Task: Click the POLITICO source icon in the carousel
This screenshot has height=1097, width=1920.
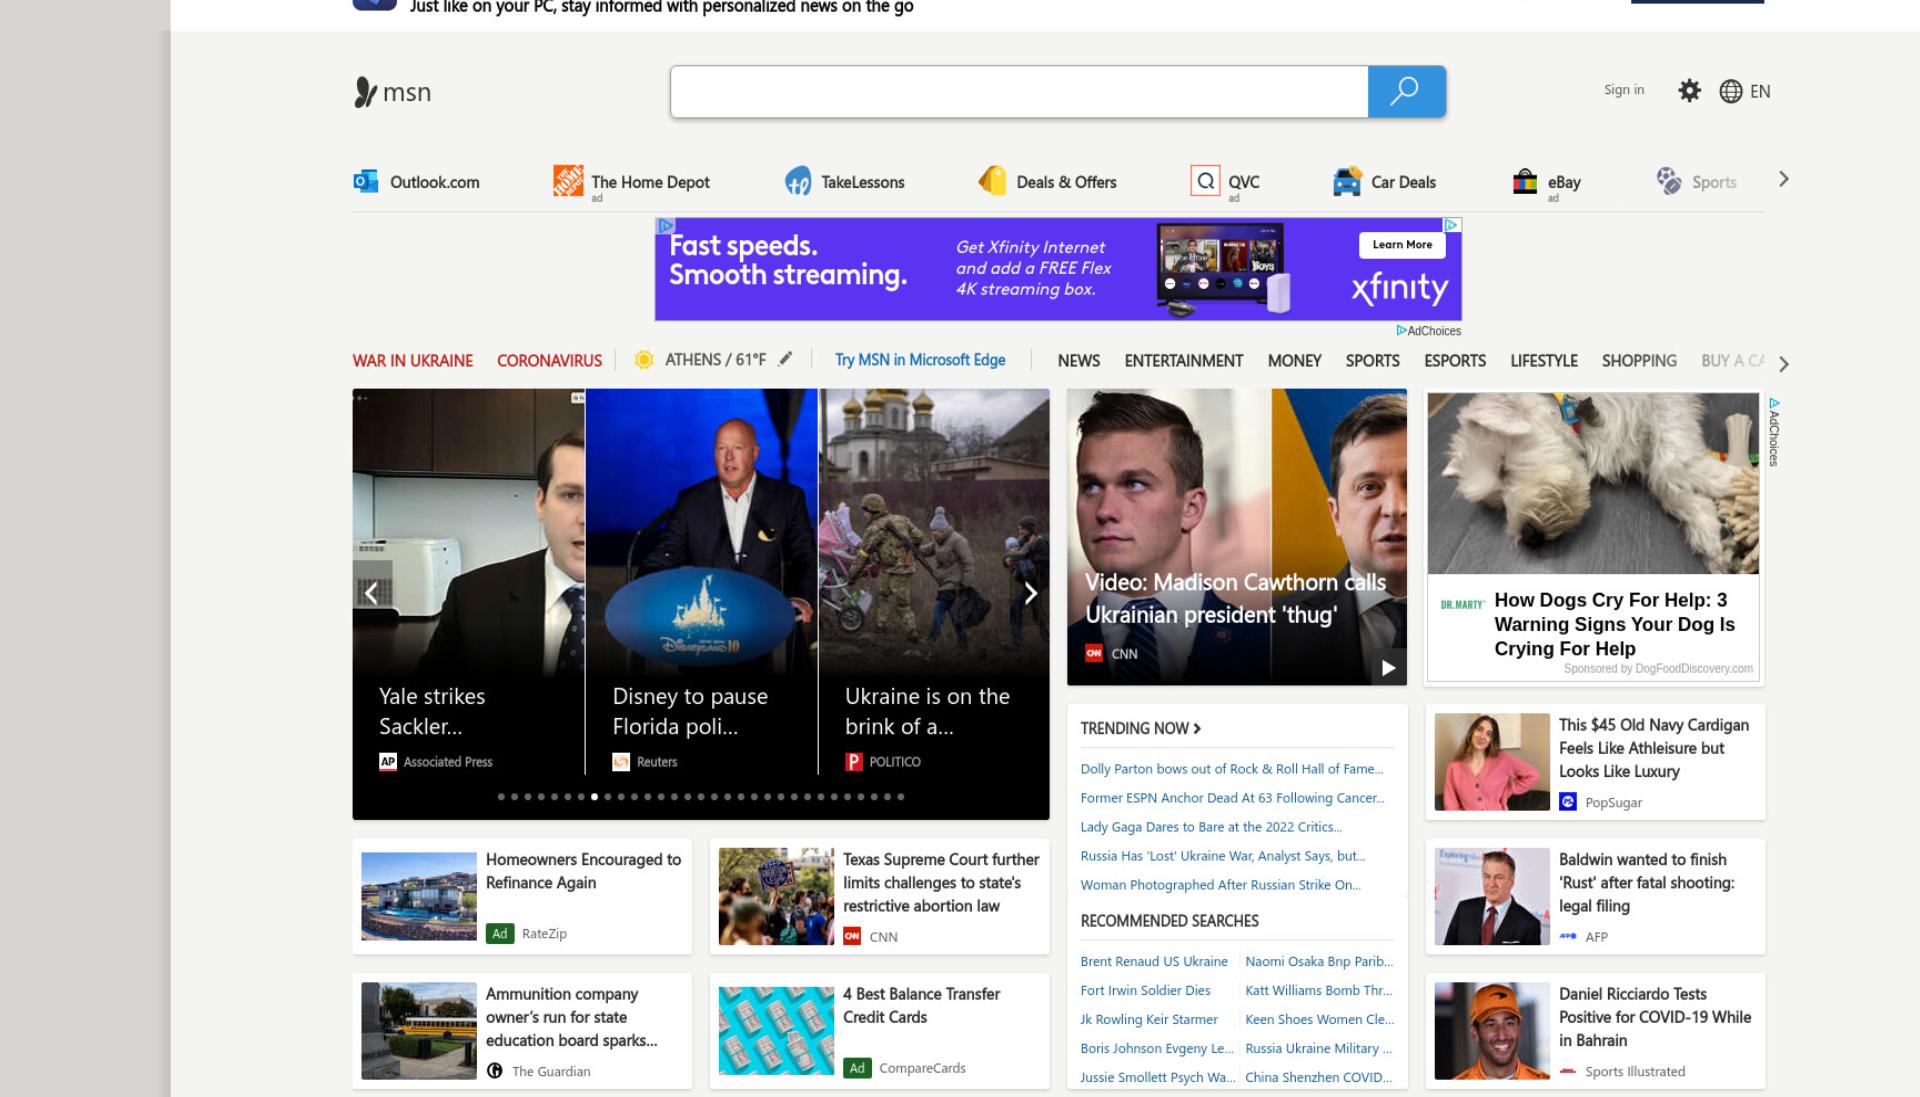Action: (x=854, y=761)
